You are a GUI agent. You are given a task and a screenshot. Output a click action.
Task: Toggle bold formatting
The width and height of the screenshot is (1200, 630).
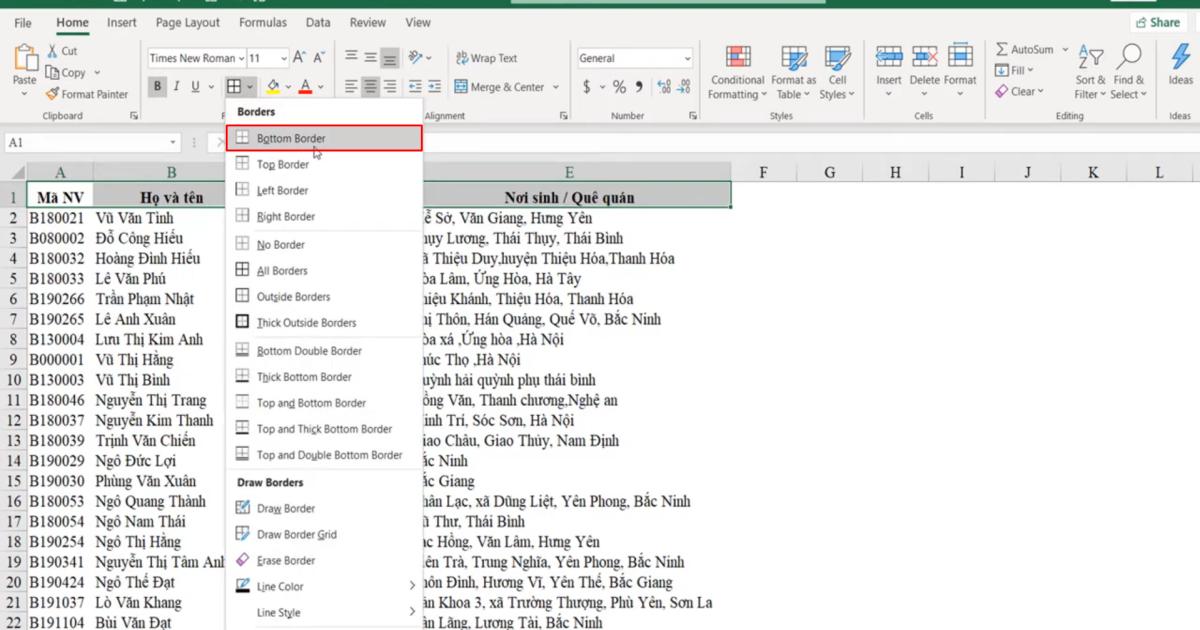coord(157,86)
